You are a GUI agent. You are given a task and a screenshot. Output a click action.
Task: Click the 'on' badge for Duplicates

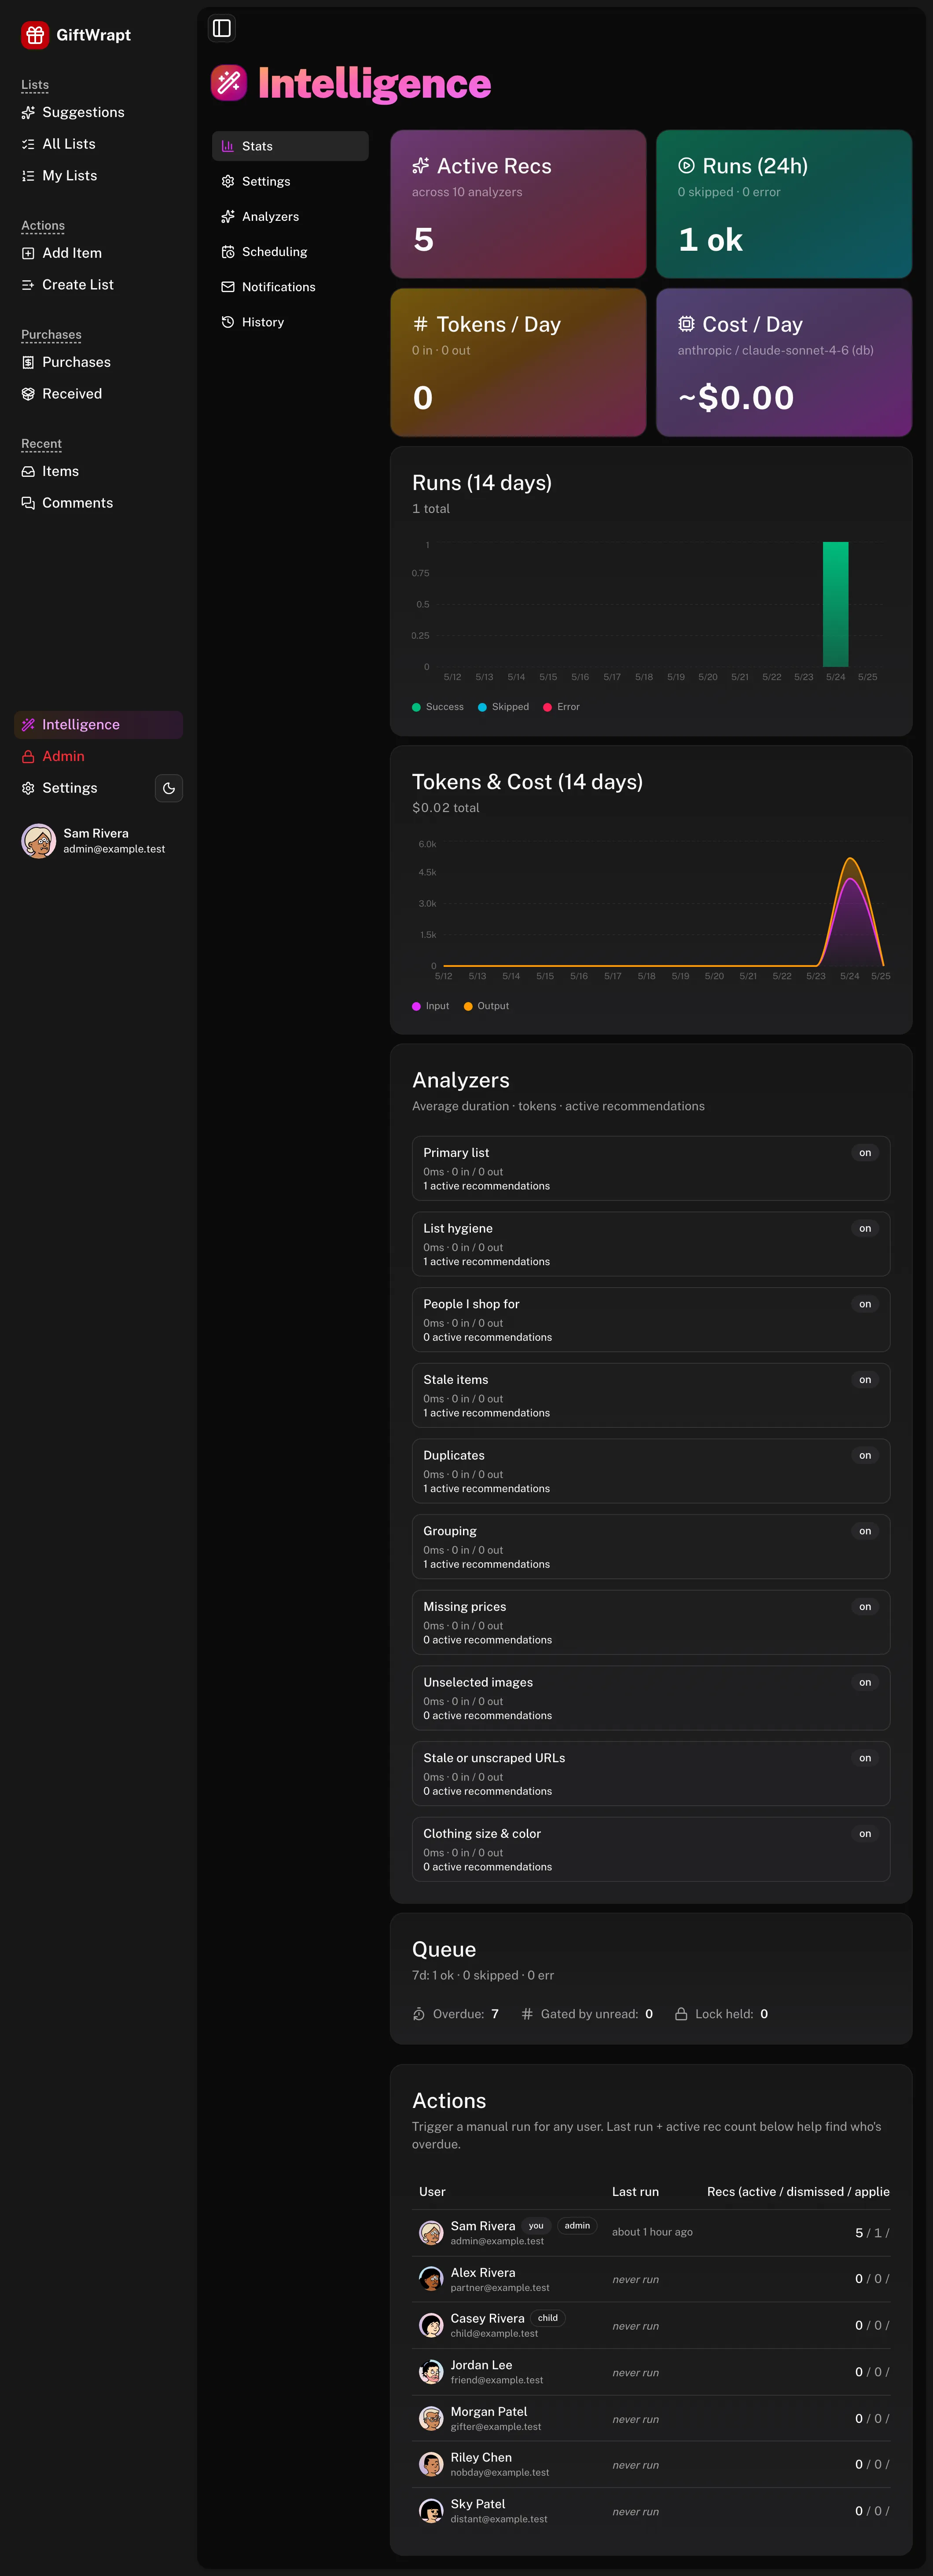[x=865, y=1456]
